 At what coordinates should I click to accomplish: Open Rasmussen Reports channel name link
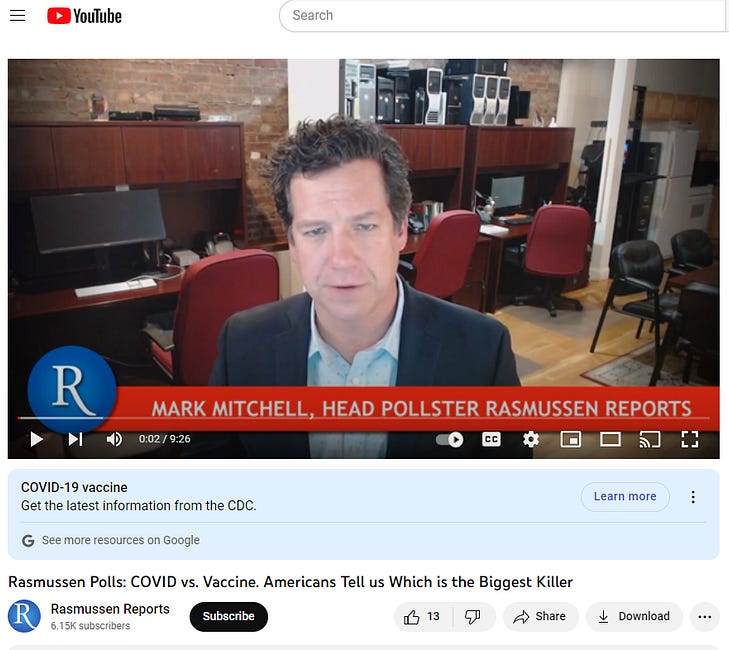click(x=110, y=609)
